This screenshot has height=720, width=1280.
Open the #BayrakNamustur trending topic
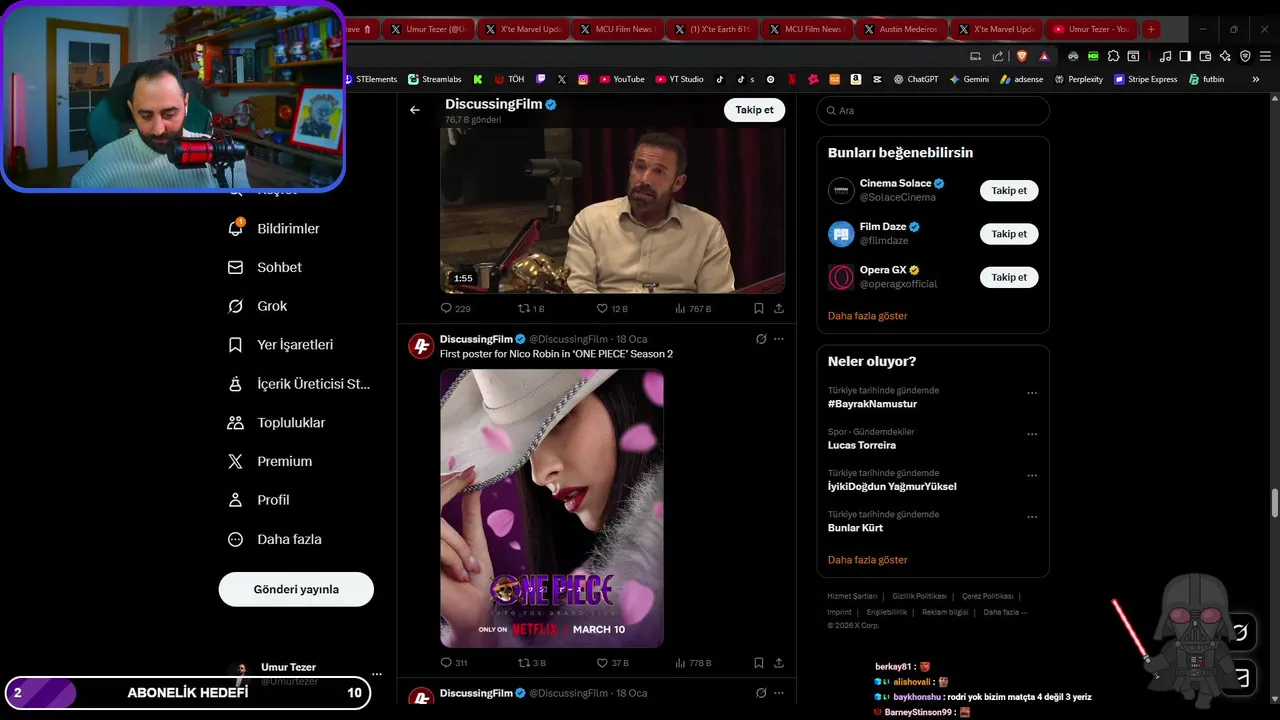872,404
